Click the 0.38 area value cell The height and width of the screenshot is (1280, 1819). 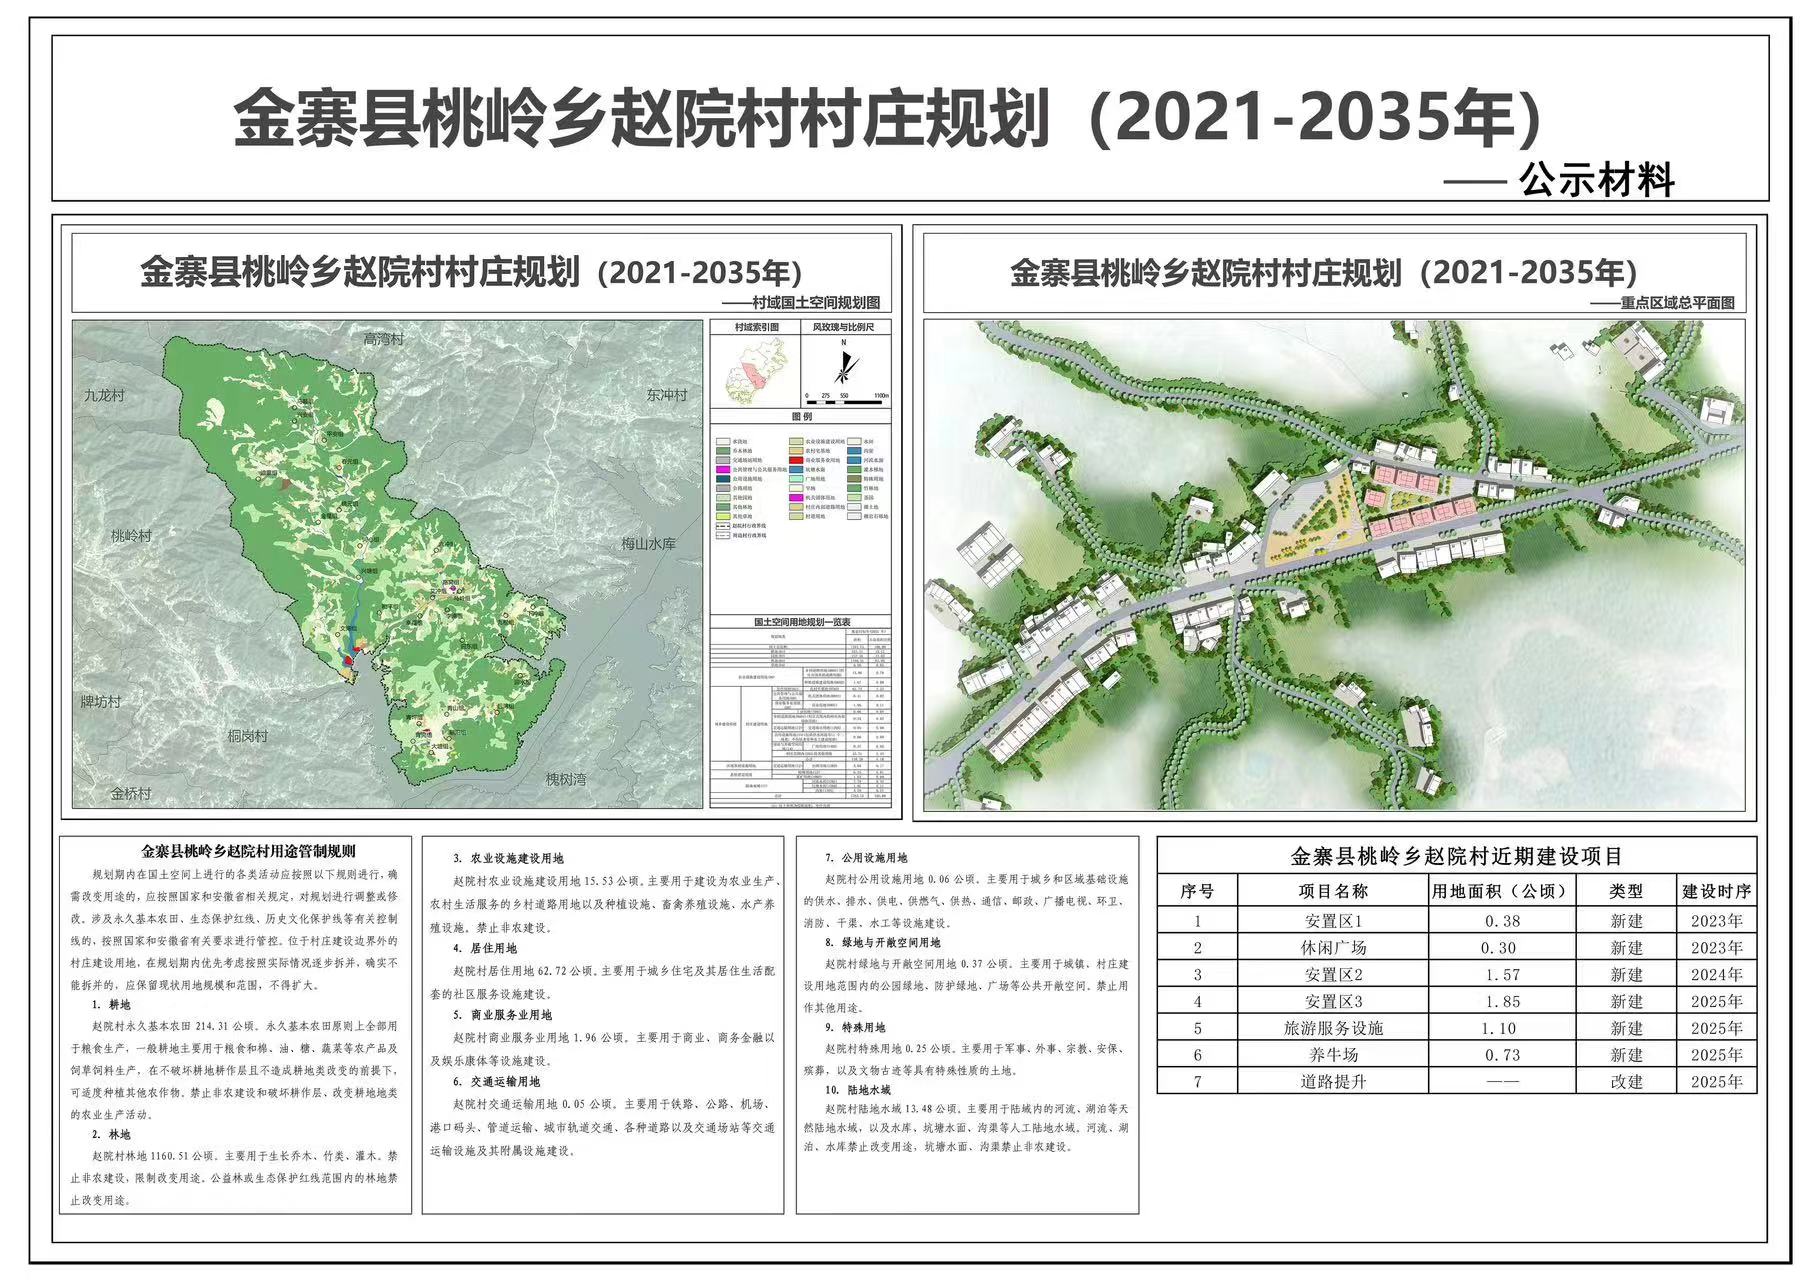coord(1501,922)
